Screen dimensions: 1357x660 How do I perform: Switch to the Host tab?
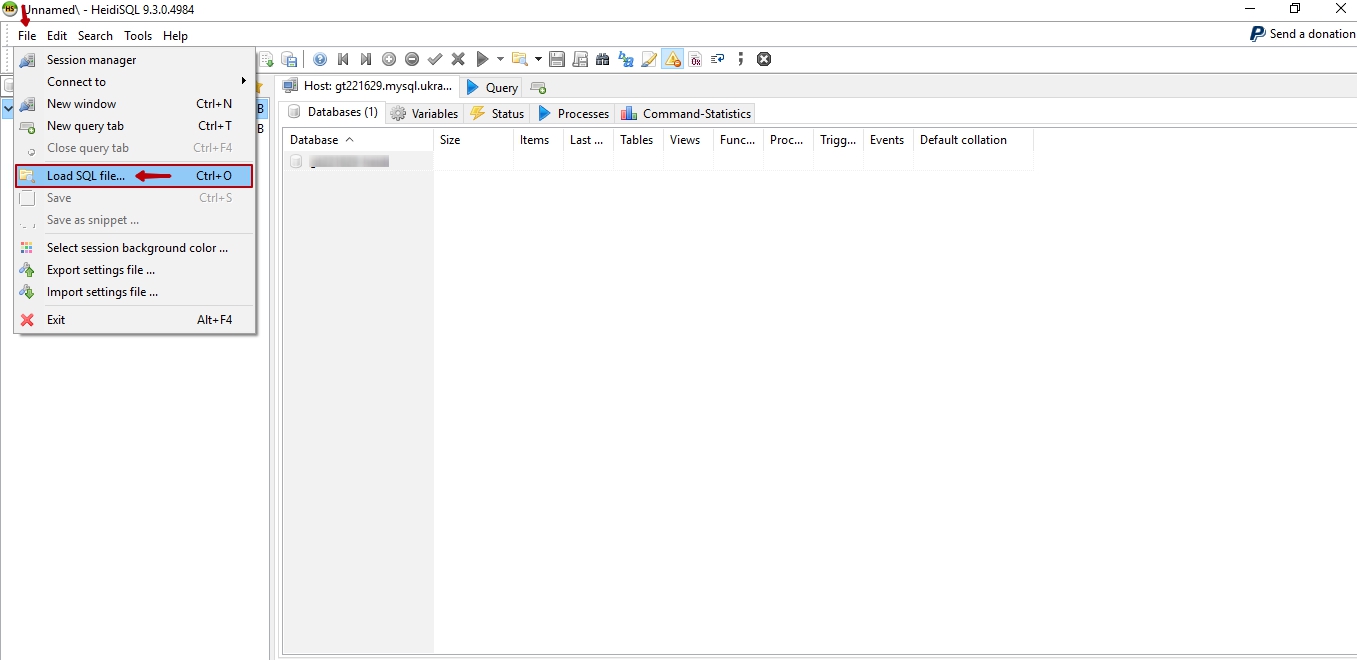(x=368, y=87)
